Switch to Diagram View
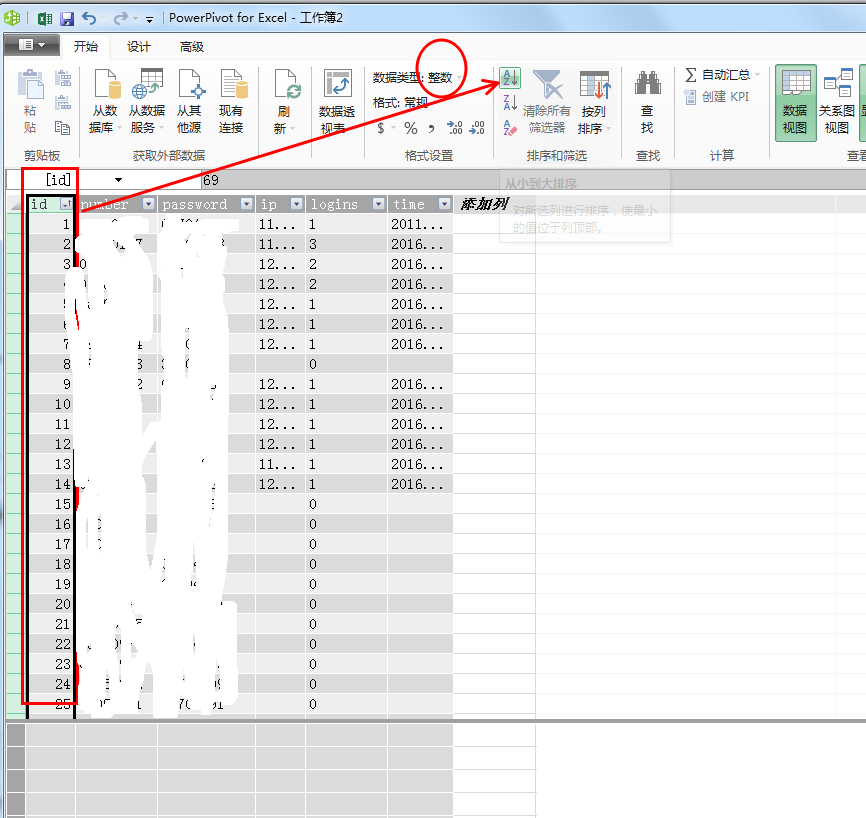Screen dimensions: 866x818 (x=837, y=103)
